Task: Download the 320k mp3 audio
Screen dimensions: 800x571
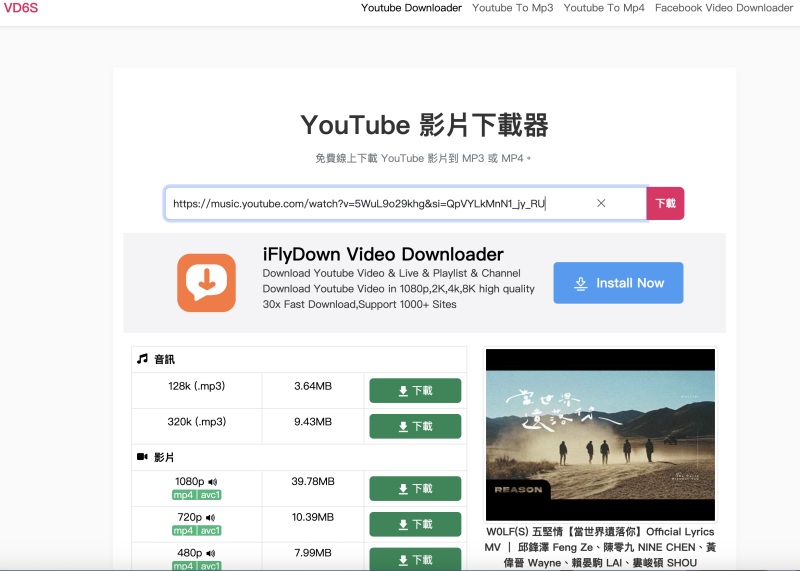Action: [415, 426]
